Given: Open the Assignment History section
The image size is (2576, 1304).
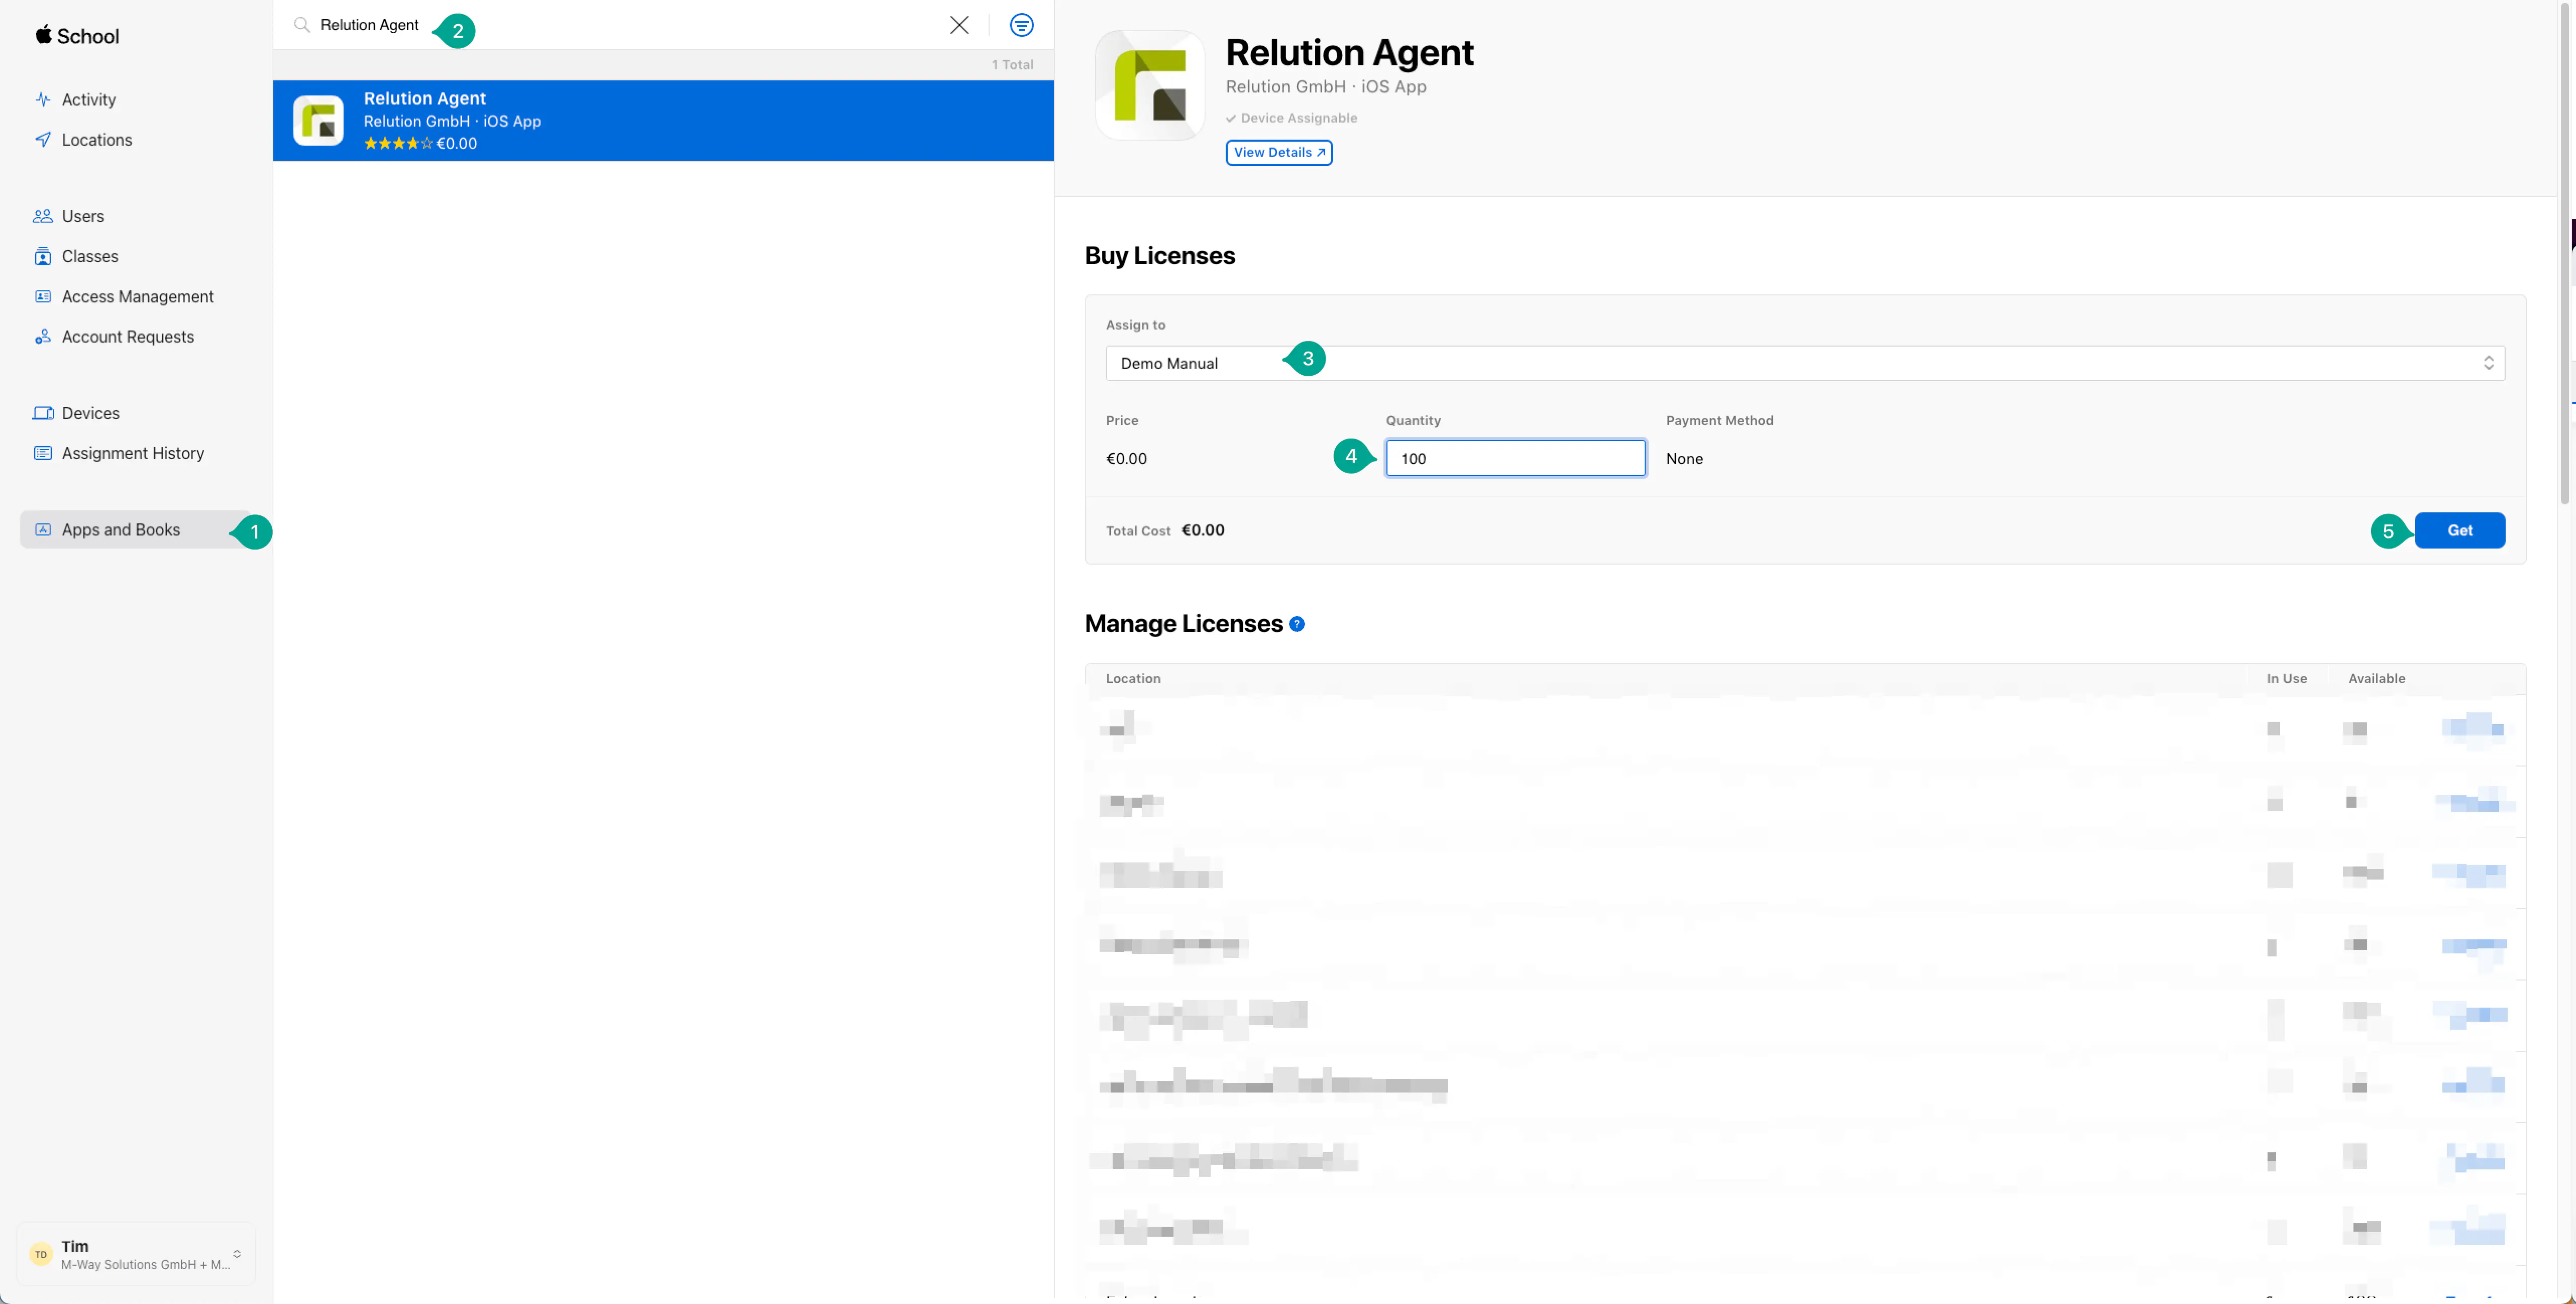Looking at the screenshot, I should [133, 453].
